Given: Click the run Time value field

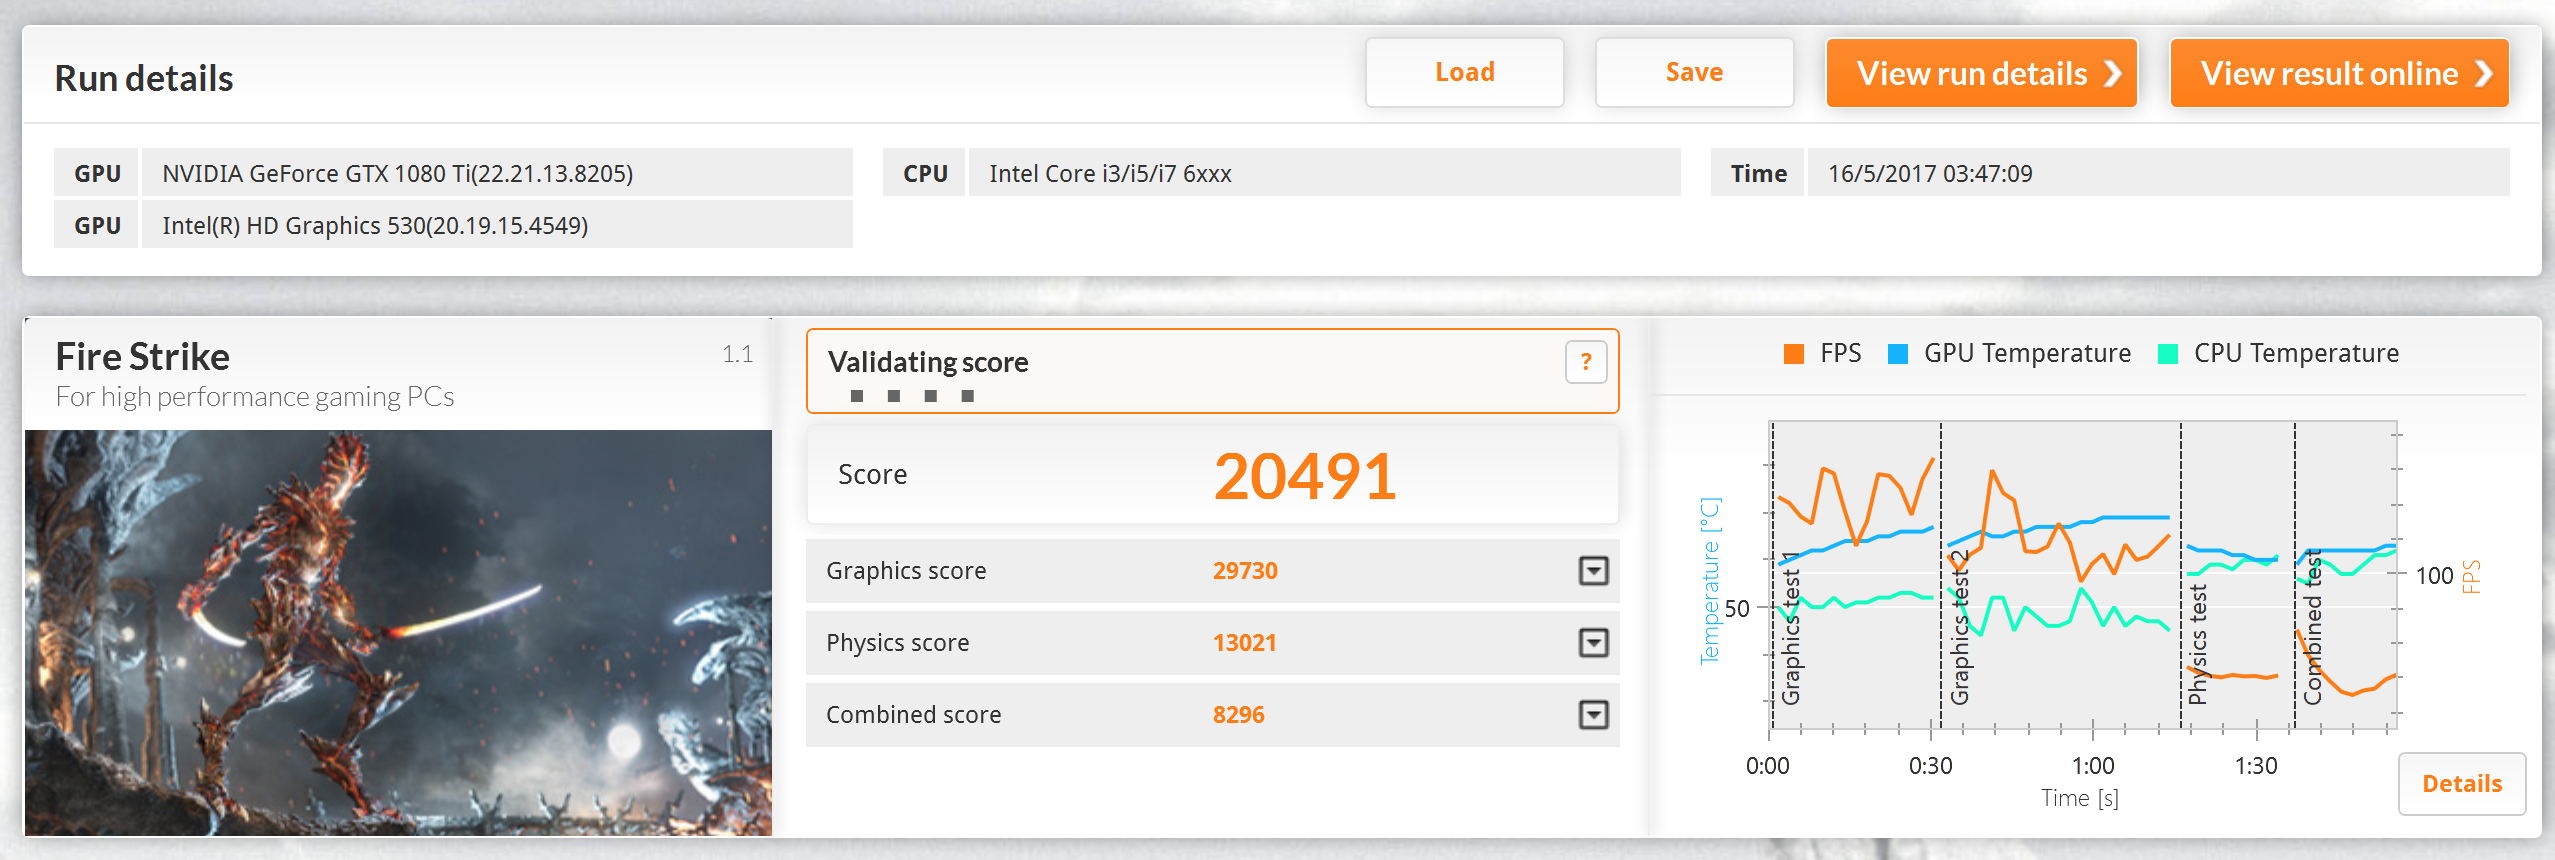Looking at the screenshot, I should tap(2157, 173).
